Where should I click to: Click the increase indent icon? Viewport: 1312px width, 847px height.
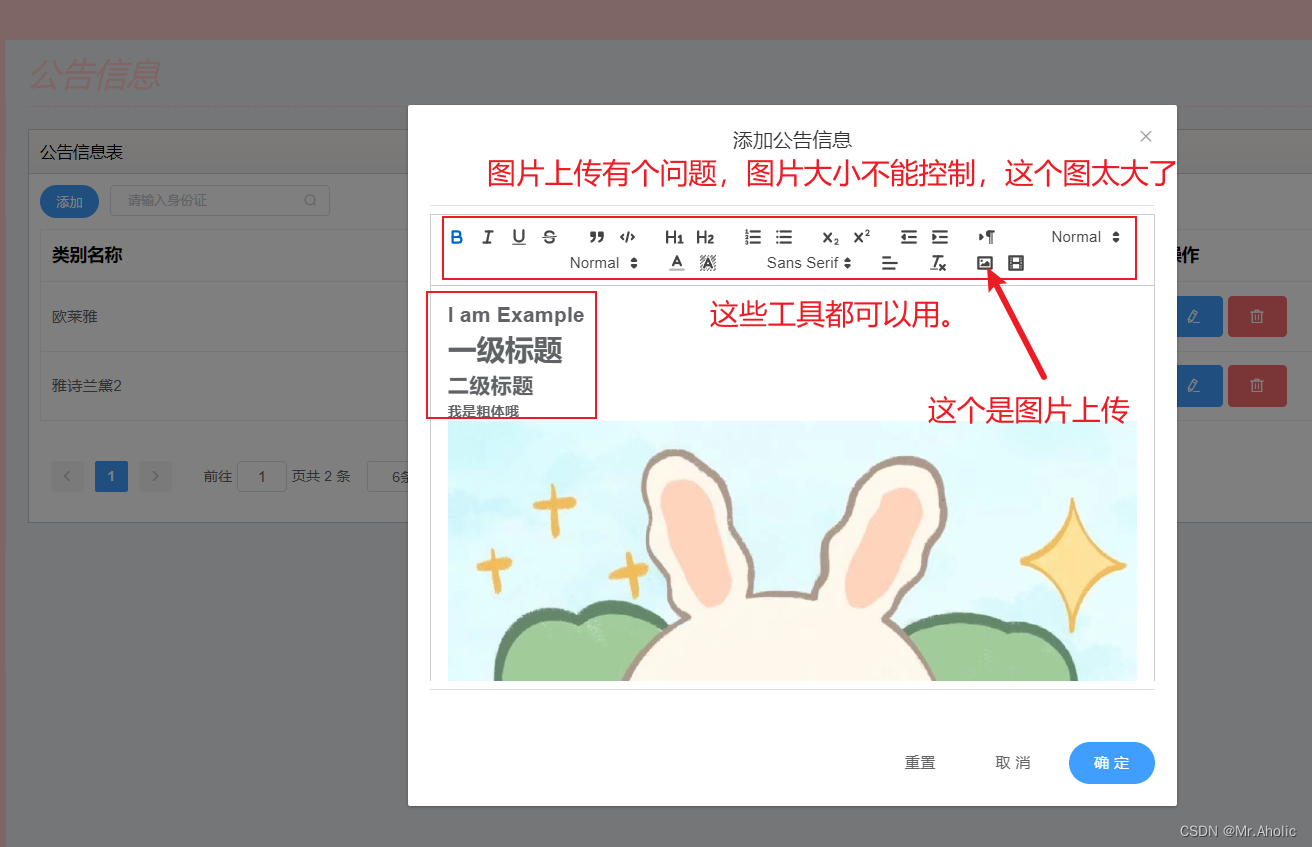click(940, 237)
